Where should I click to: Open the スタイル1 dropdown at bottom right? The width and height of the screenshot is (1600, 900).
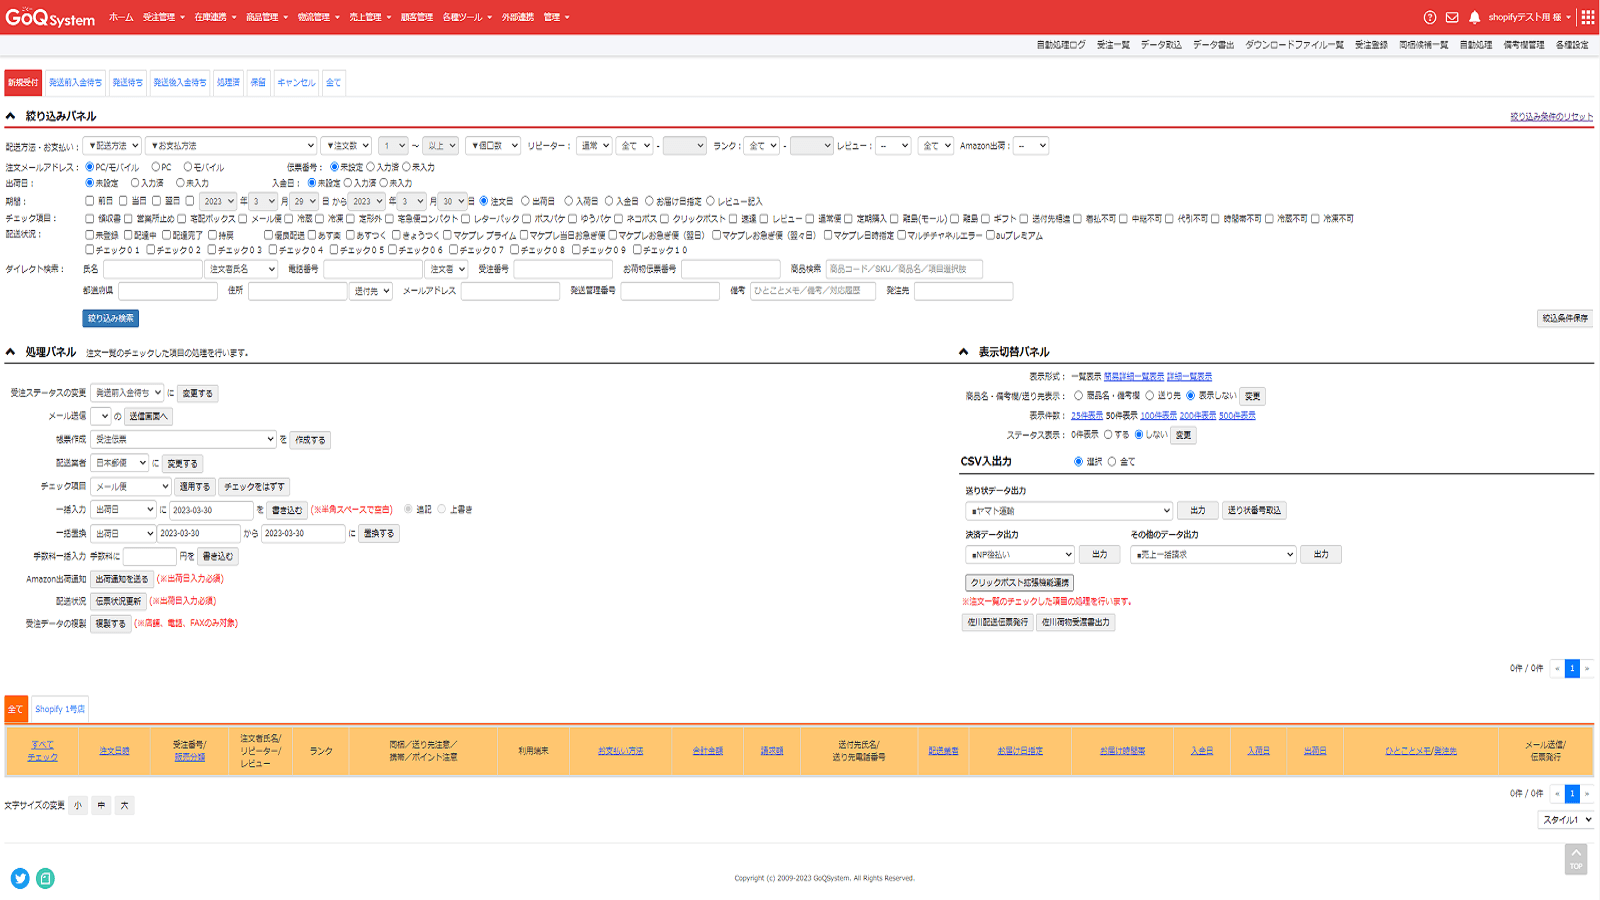[1565, 820]
